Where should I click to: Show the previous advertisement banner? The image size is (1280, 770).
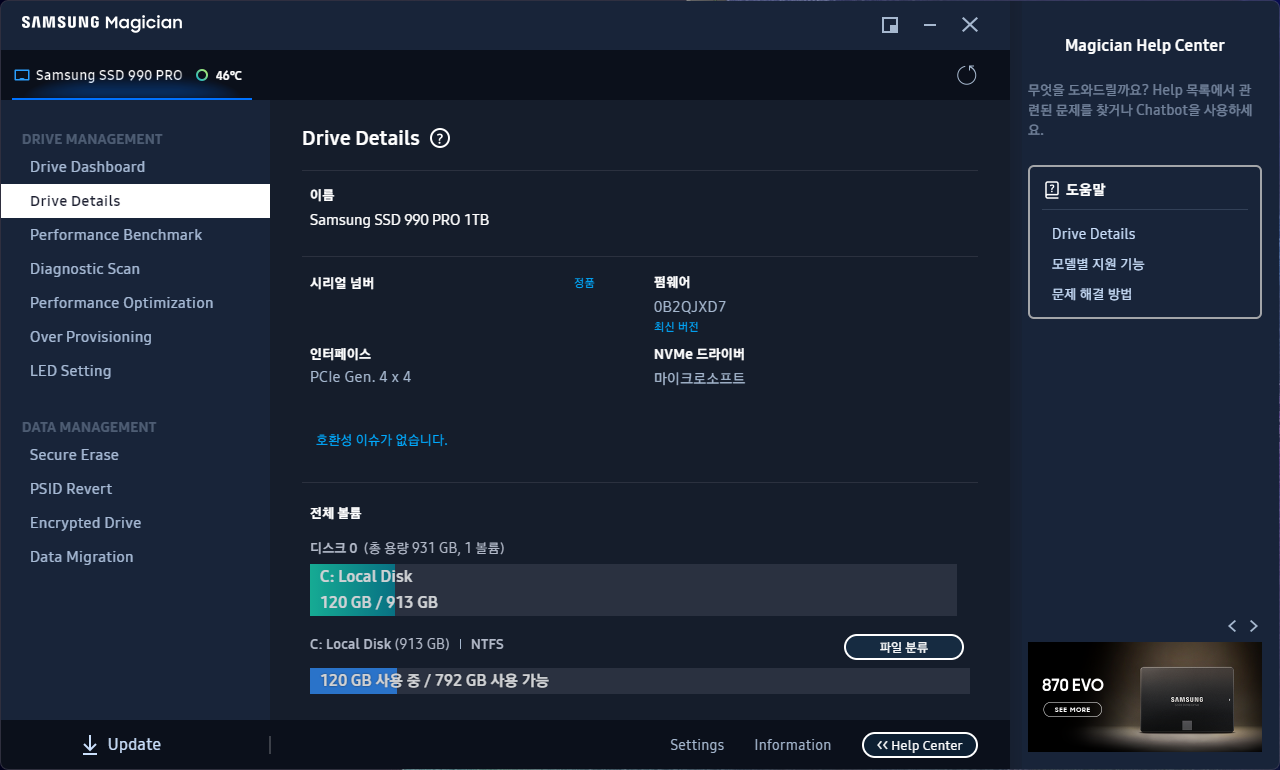(1232, 625)
